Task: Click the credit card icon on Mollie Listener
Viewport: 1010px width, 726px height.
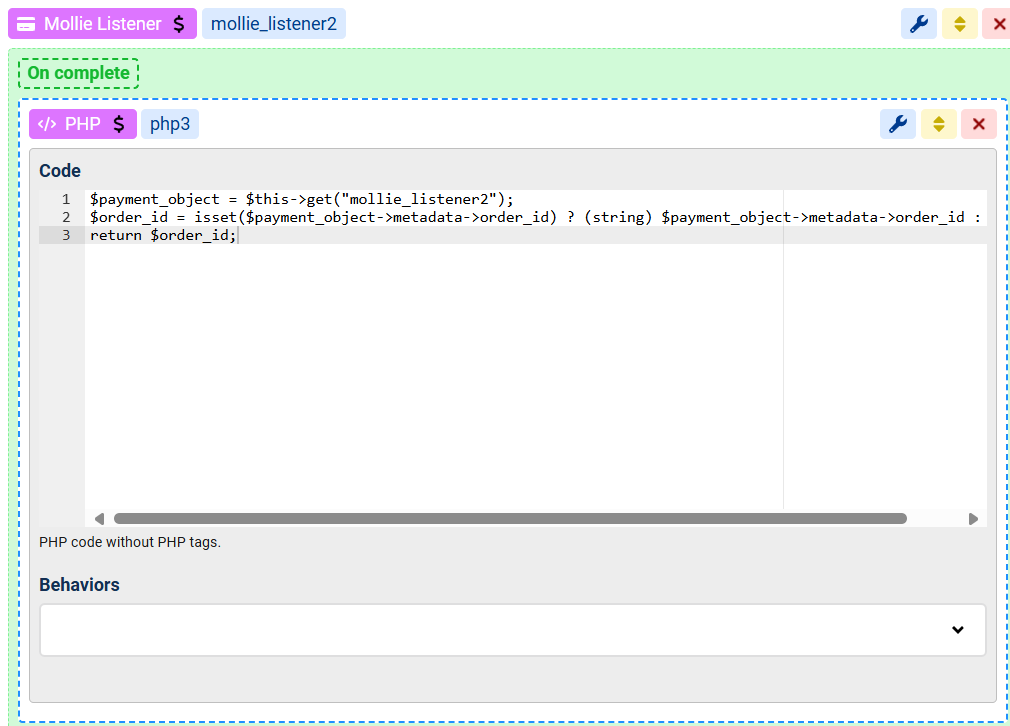Action: coord(27,24)
